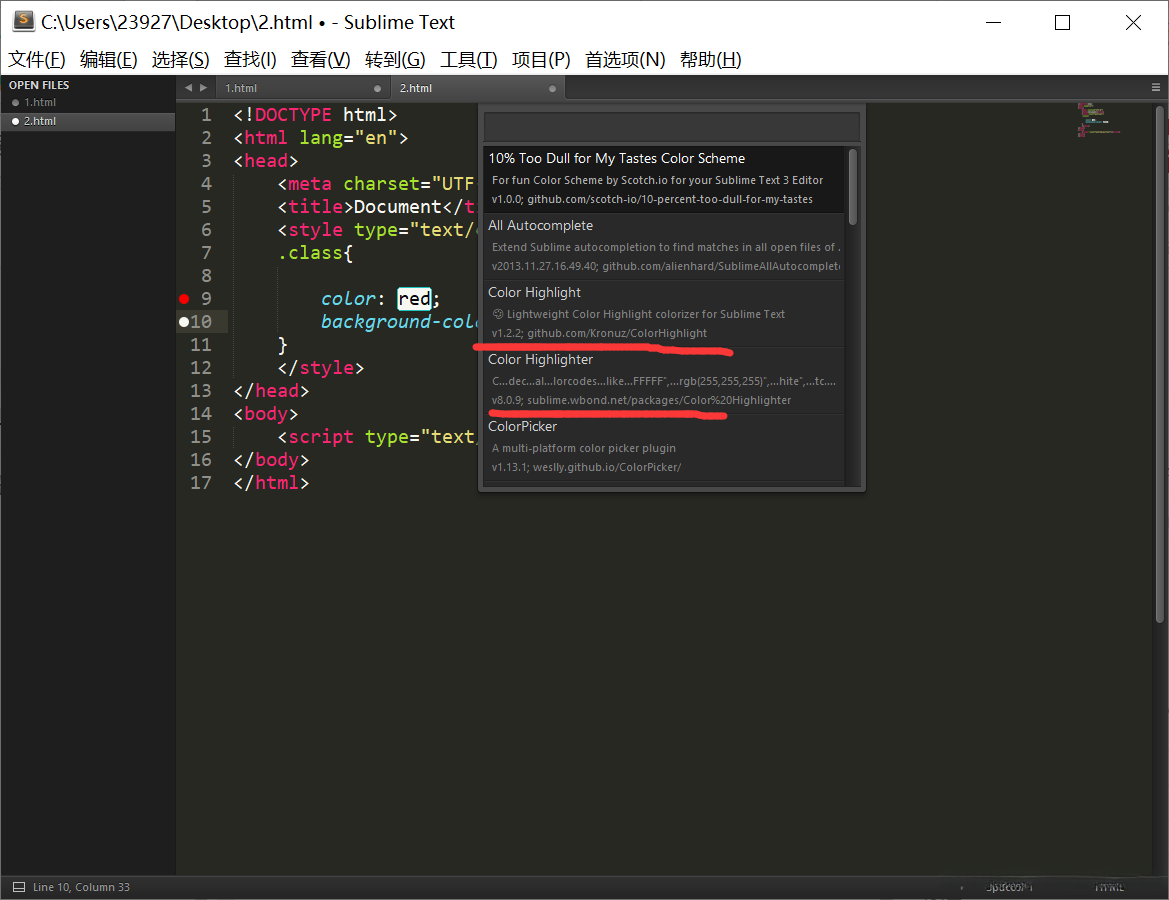The image size is (1169, 900).
Task: Select 1.html in the Open Files sidebar
Action: pyautogui.click(x=40, y=102)
